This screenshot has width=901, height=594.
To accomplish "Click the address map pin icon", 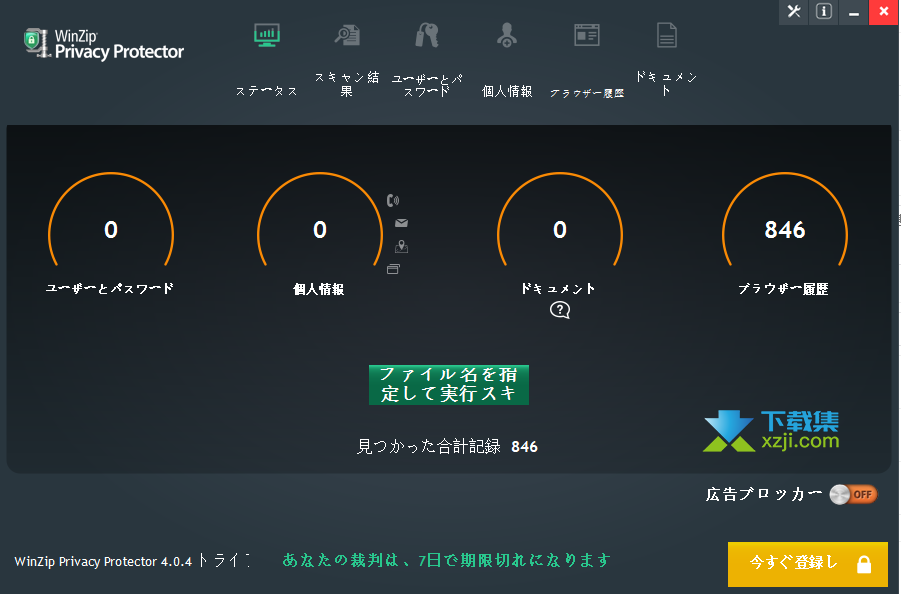I will click(401, 246).
